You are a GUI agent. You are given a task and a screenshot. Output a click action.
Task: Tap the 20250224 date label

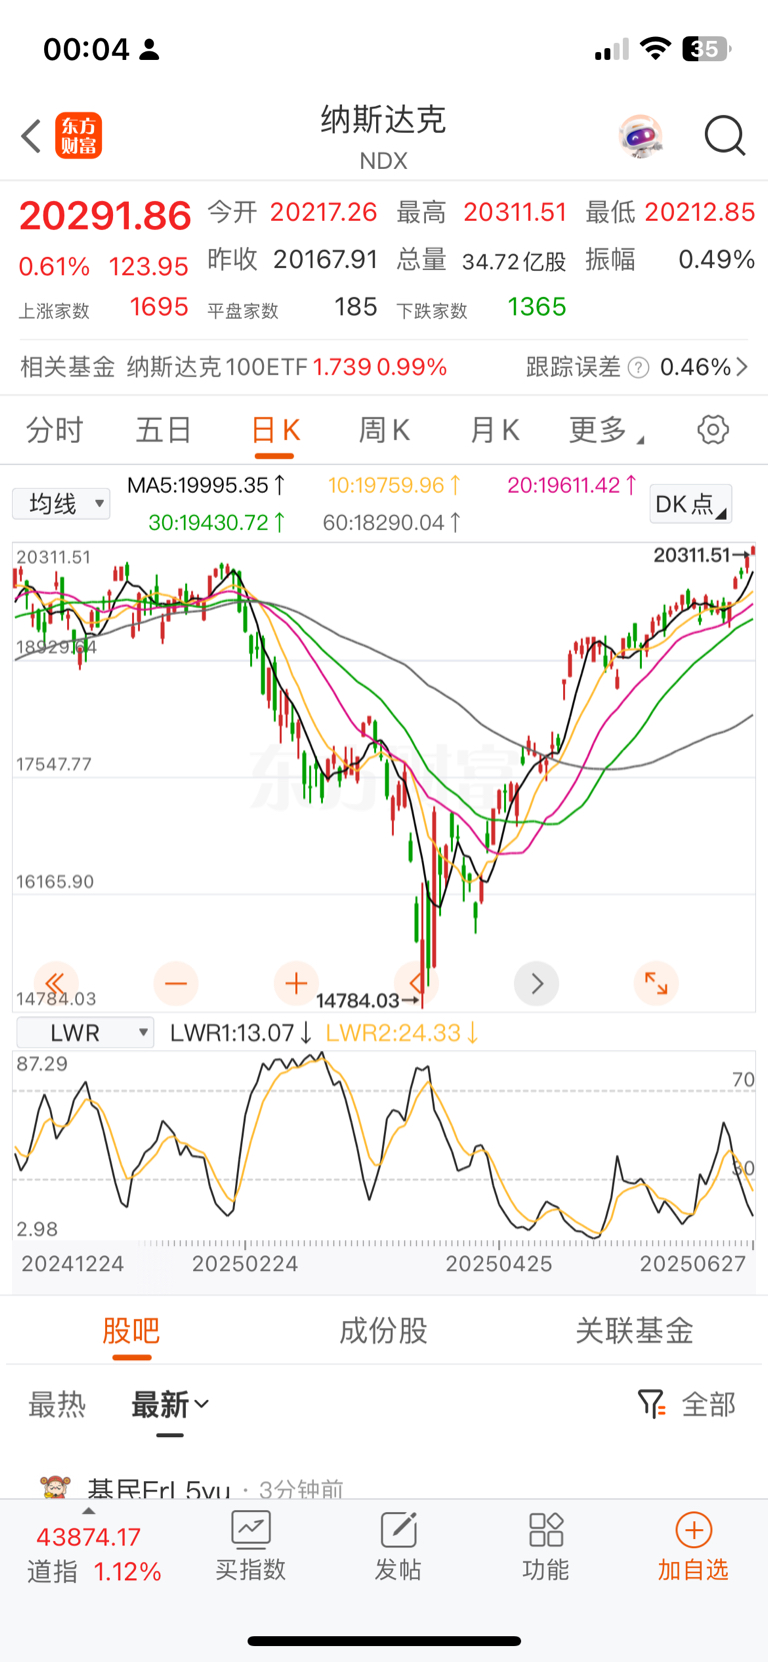point(245,1264)
